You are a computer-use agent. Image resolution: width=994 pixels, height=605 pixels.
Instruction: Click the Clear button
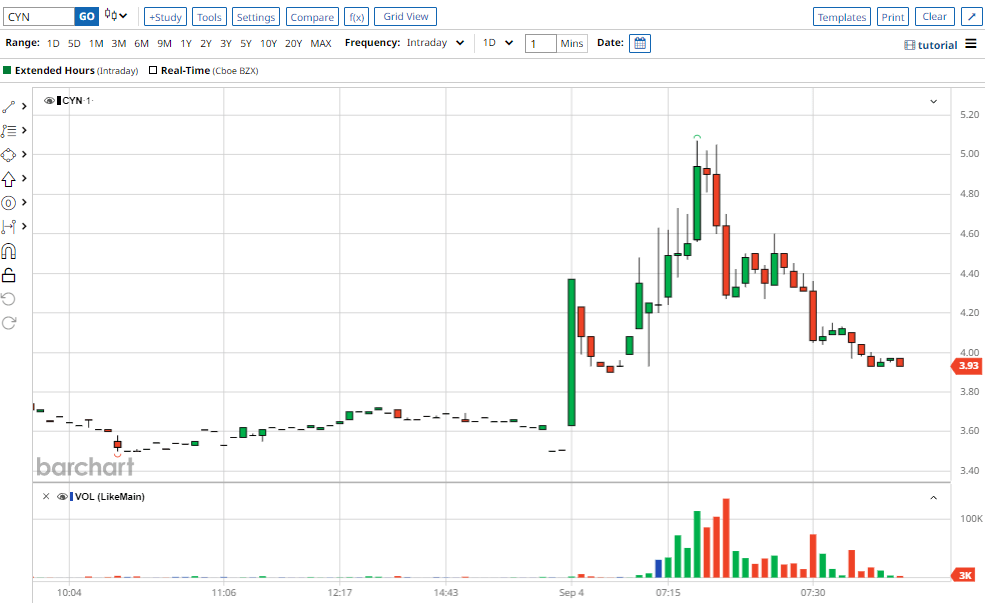pos(934,16)
